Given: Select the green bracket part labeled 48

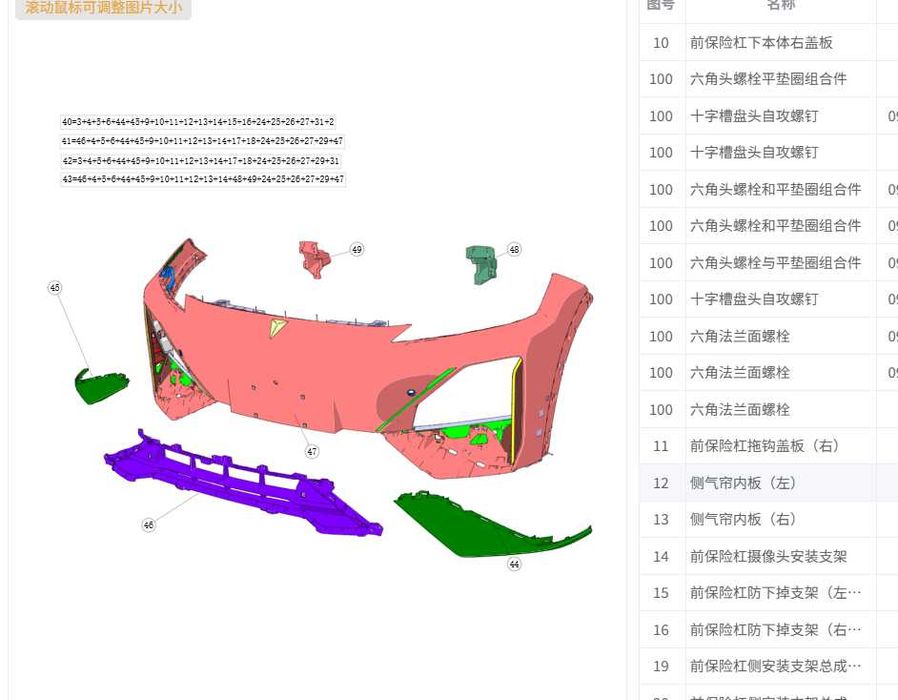Looking at the screenshot, I should pyautogui.click(x=481, y=264).
